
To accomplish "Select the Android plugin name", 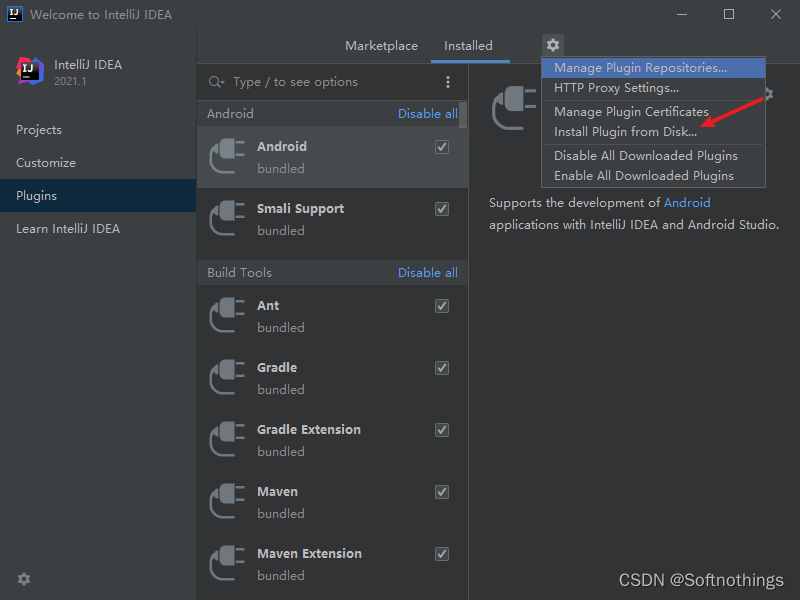I will tap(282, 146).
